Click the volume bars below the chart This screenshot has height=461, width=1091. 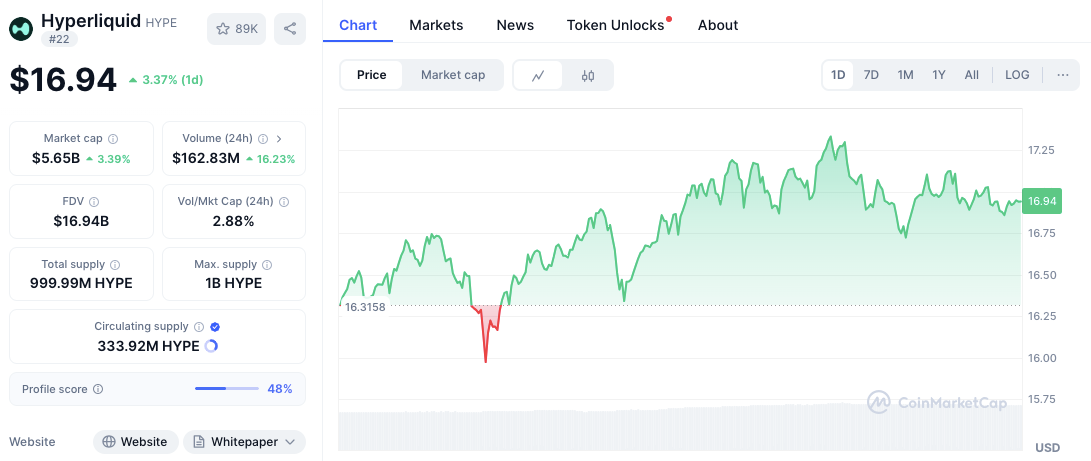coord(680,426)
